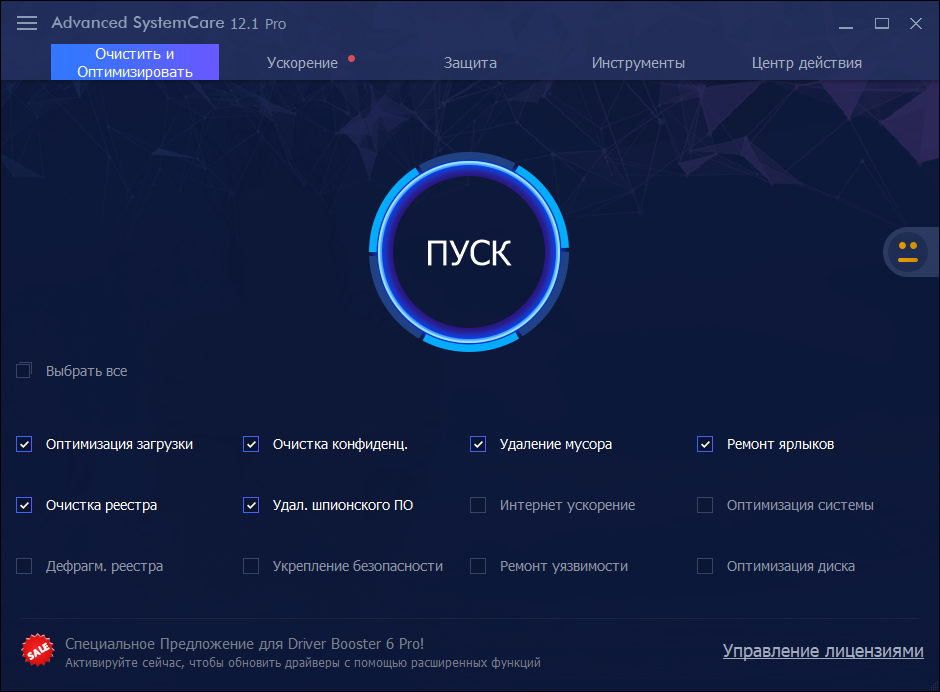The width and height of the screenshot is (940, 692).
Task: Uncheck Удаление мусора option
Action: pos(478,444)
